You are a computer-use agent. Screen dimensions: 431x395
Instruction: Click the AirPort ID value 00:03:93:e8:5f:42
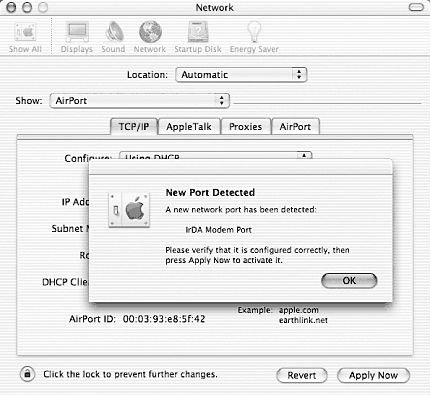[x=164, y=319]
